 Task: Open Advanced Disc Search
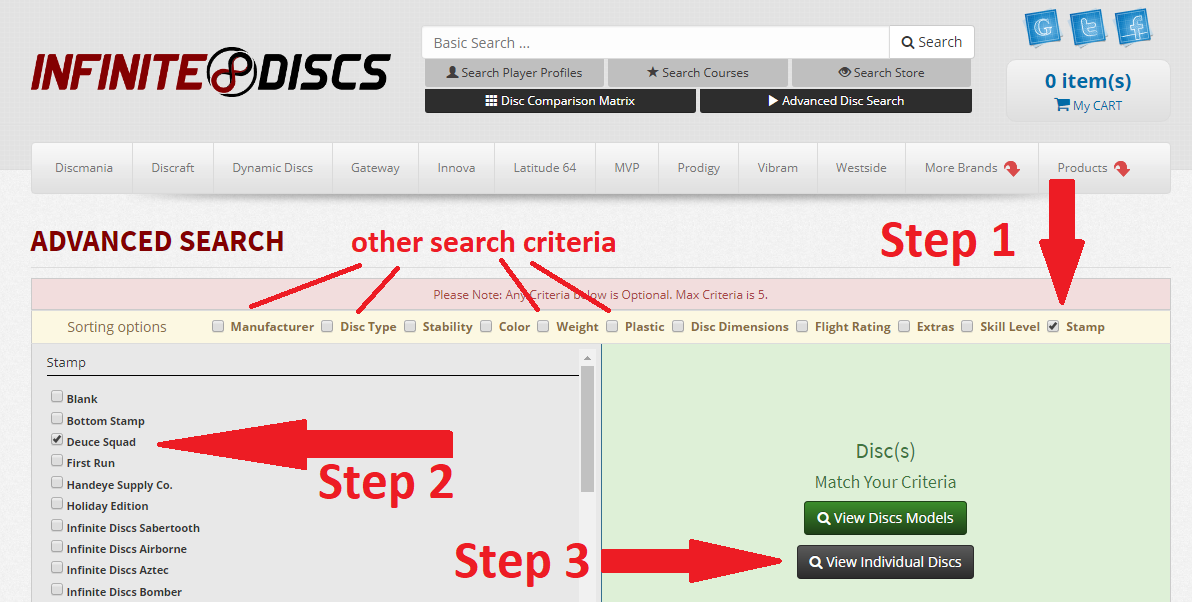(836, 101)
